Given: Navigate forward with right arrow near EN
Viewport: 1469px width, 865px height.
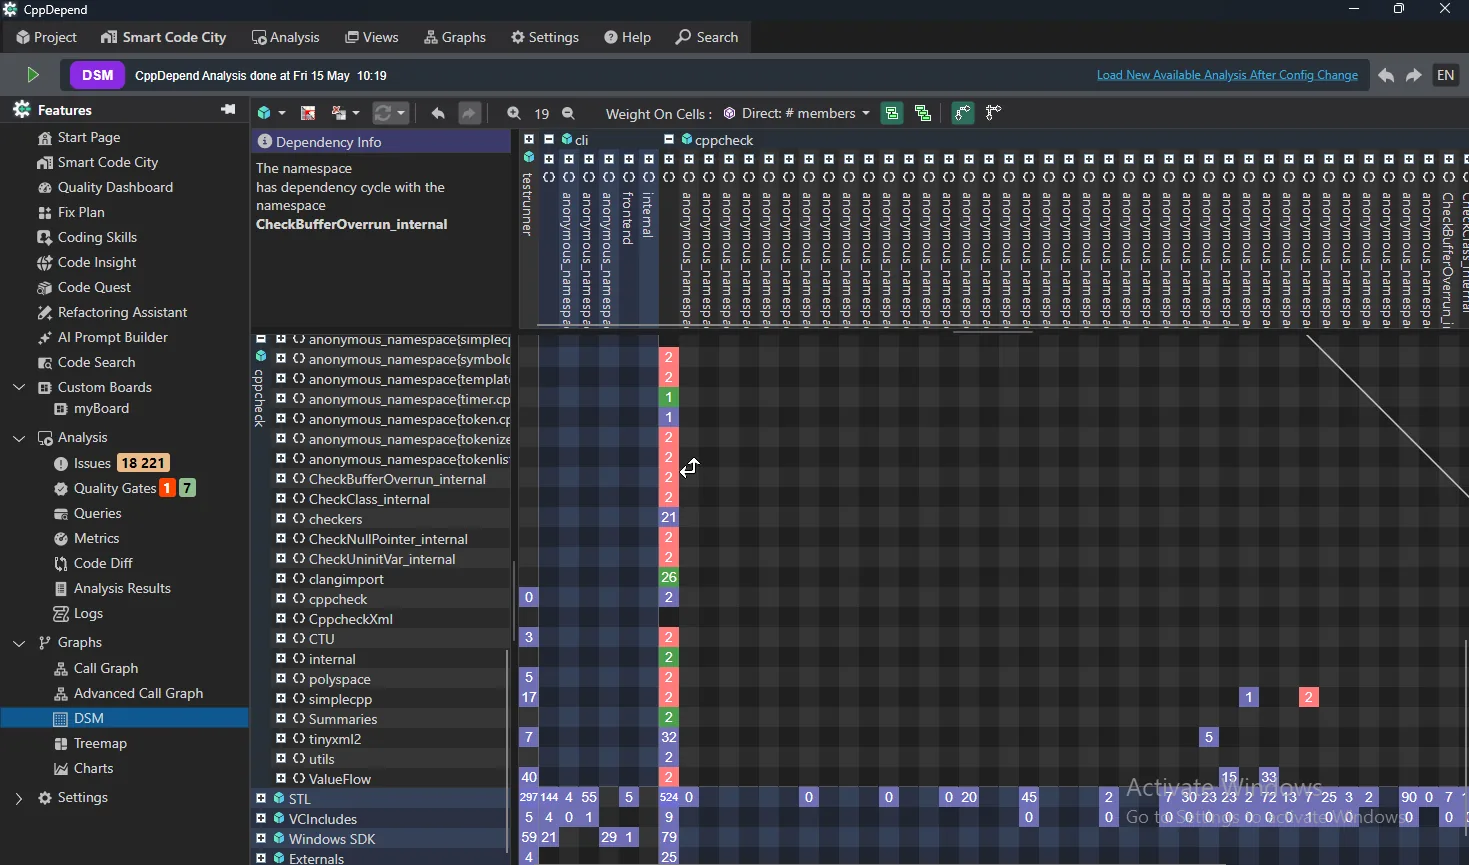Looking at the screenshot, I should pyautogui.click(x=1414, y=76).
